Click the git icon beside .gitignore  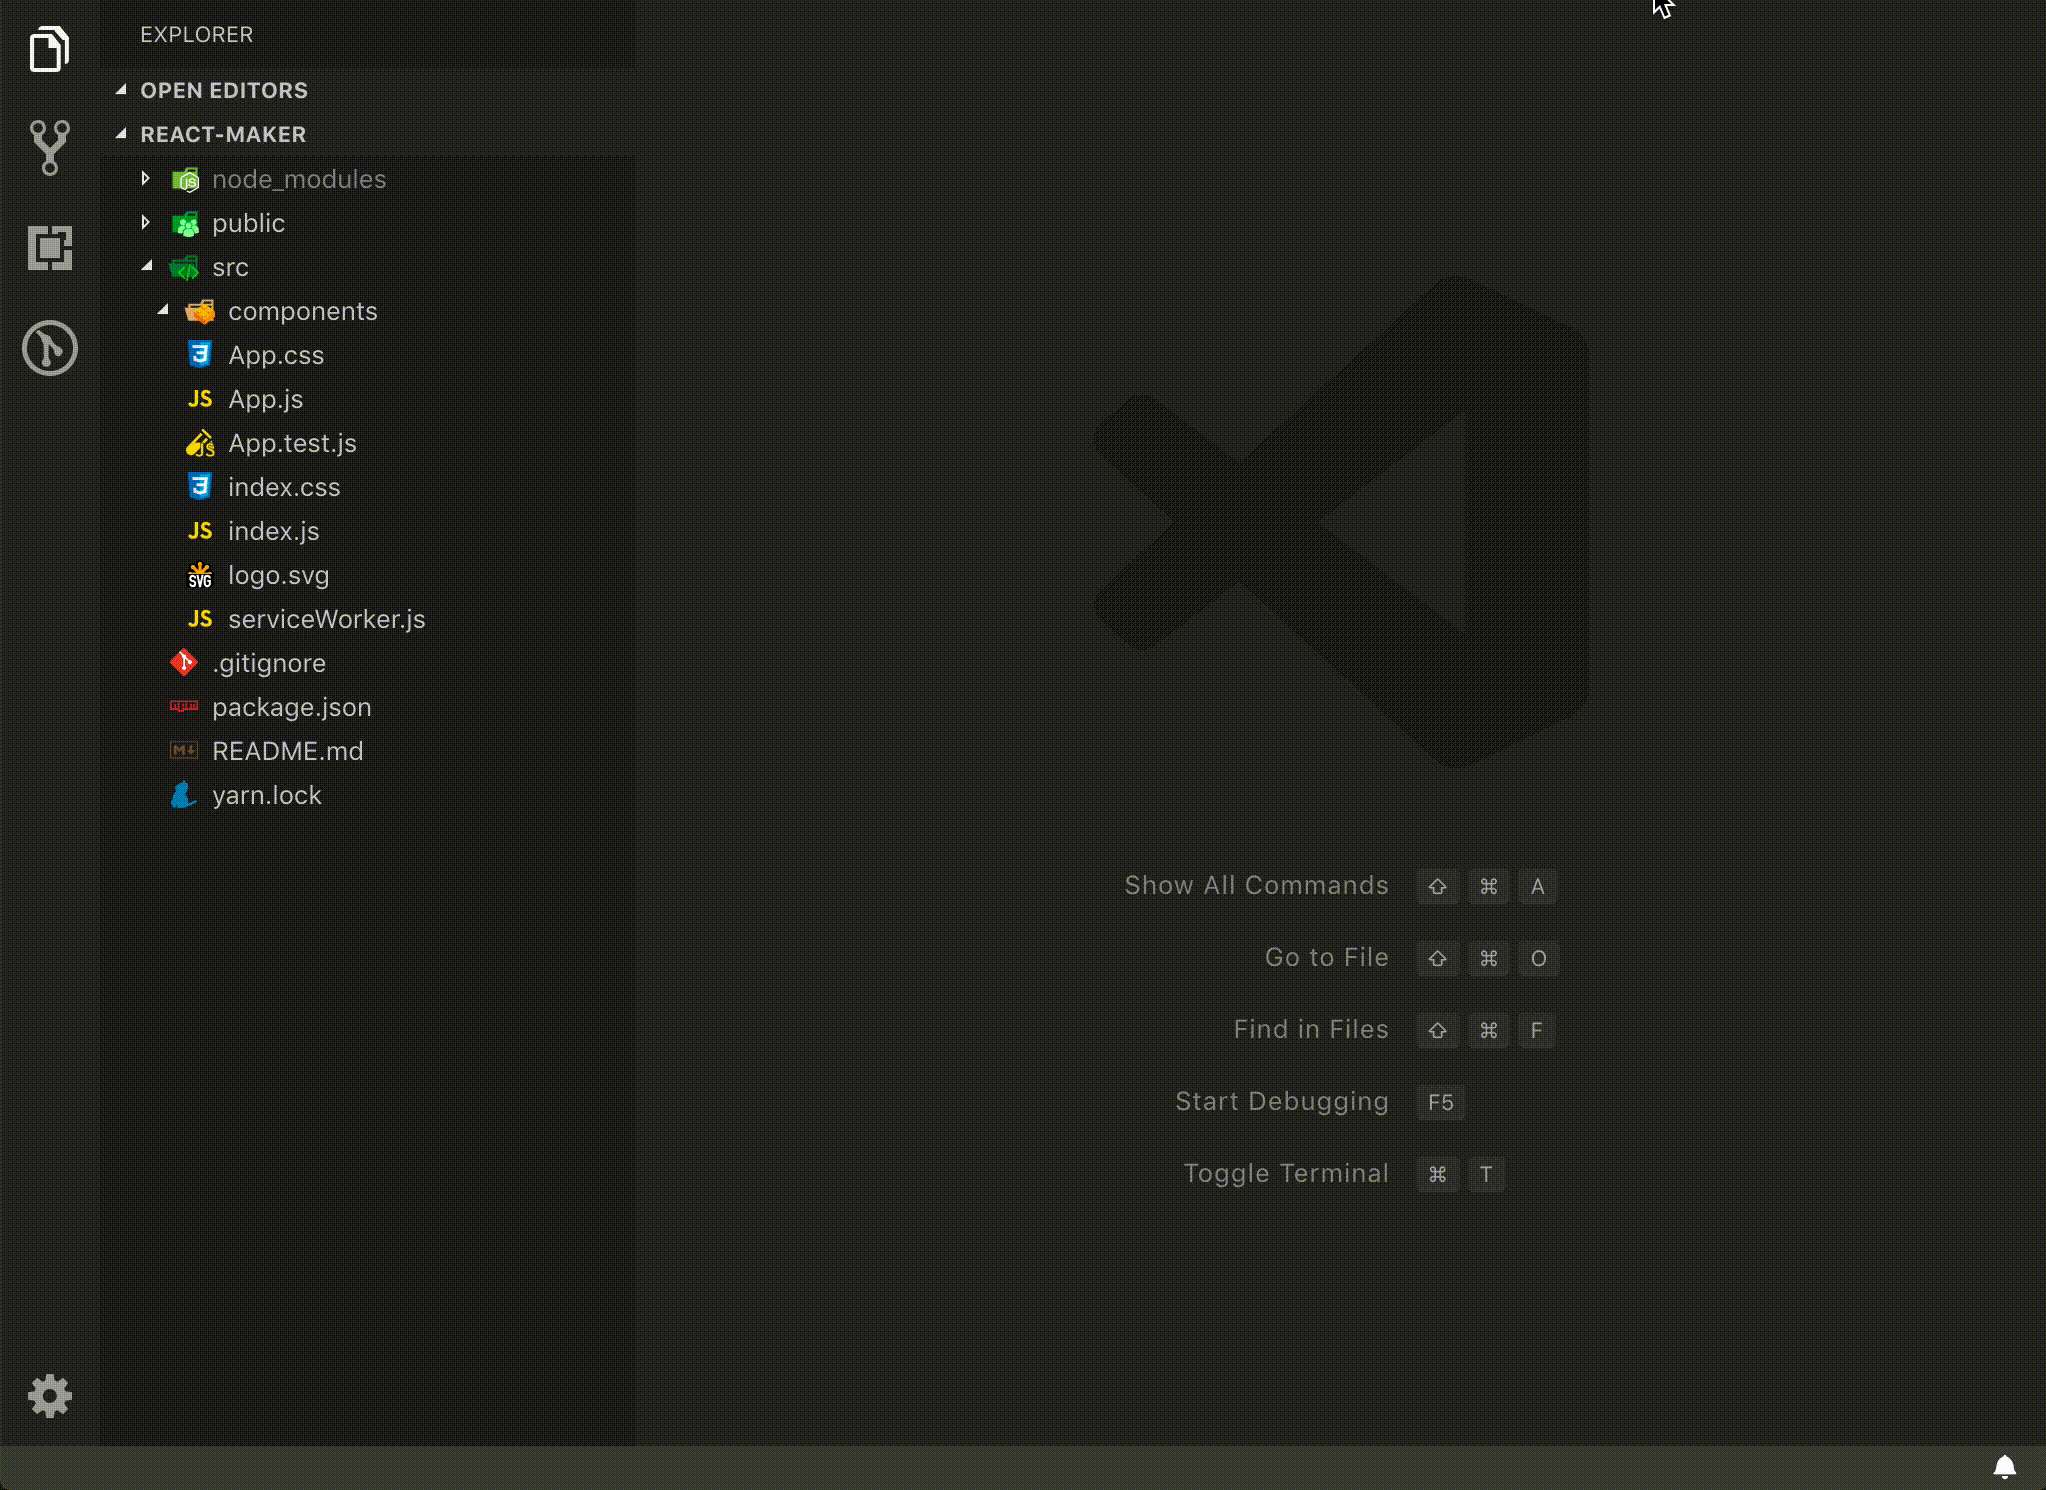point(183,663)
